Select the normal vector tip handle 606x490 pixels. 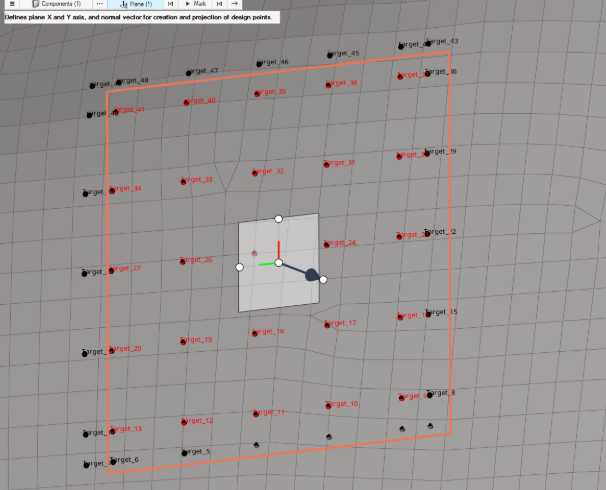click(x=323, y=279)
